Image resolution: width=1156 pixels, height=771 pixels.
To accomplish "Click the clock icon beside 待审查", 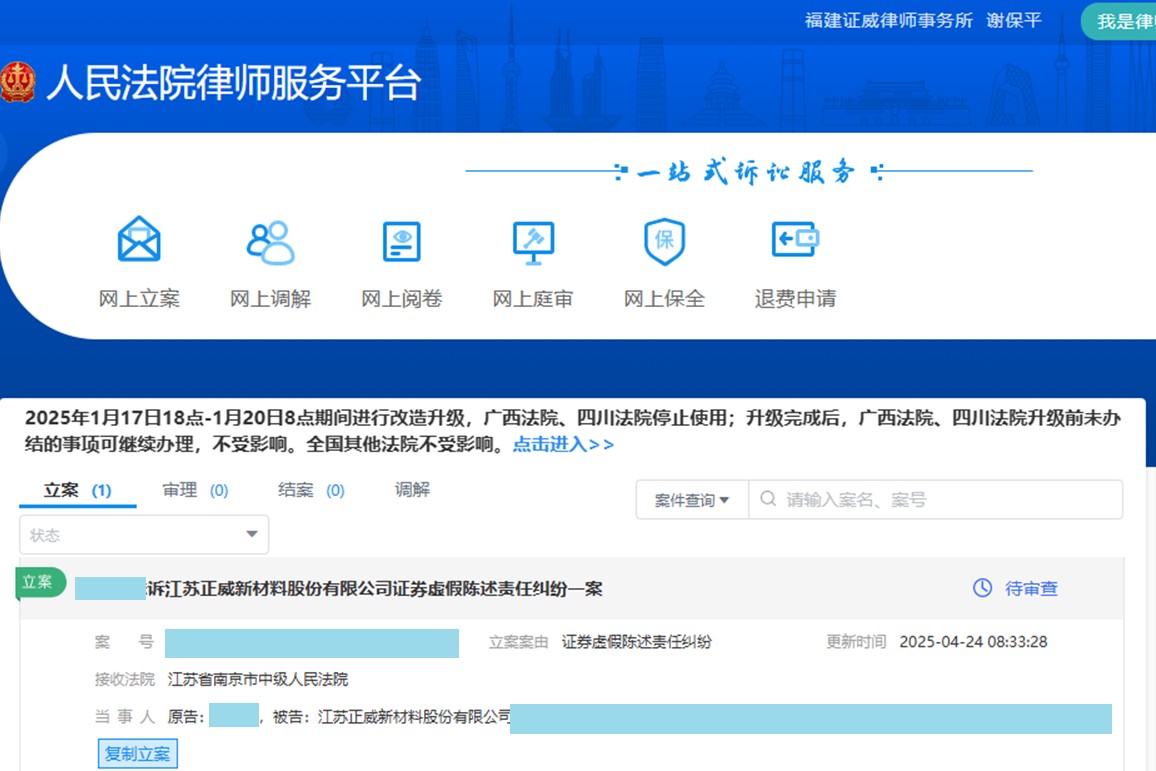I will coord(982,587).
